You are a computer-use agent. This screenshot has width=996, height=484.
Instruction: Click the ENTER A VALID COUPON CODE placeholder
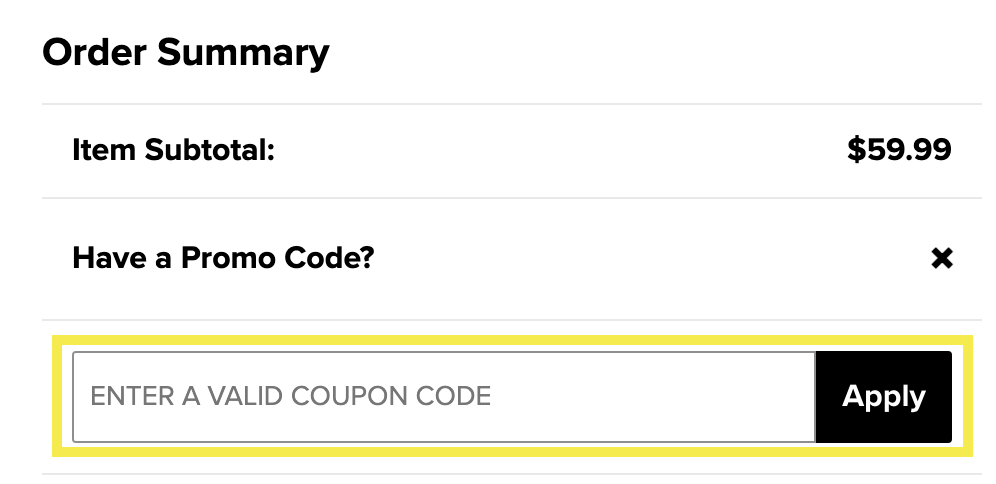coord(291,397)
